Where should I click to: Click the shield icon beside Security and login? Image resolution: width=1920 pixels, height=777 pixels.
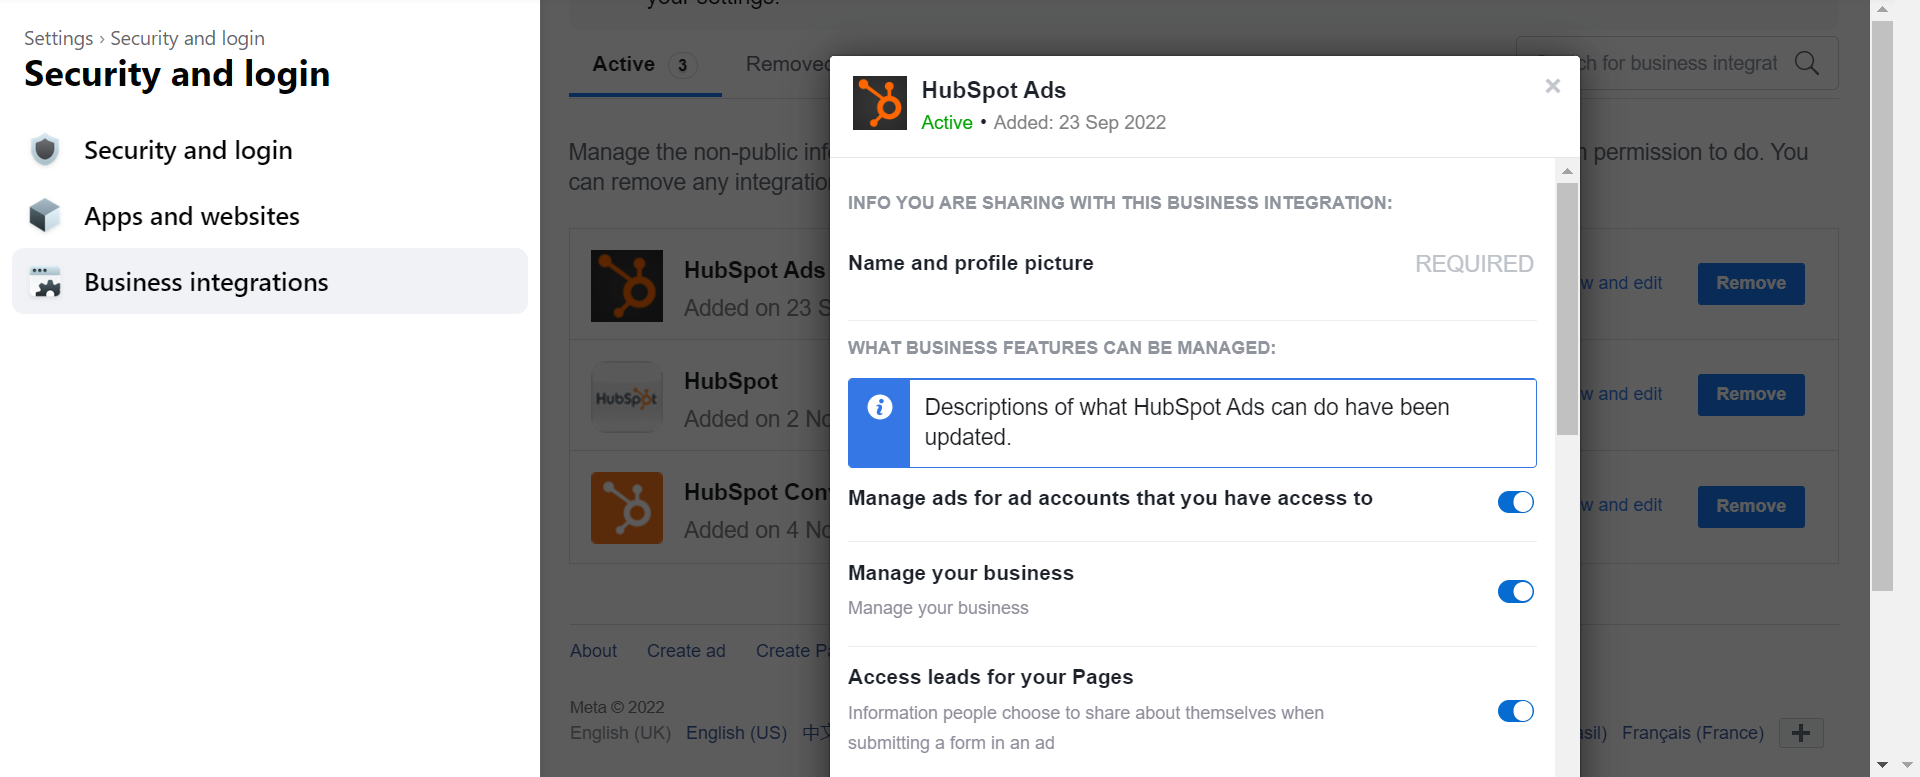point(45,150)
